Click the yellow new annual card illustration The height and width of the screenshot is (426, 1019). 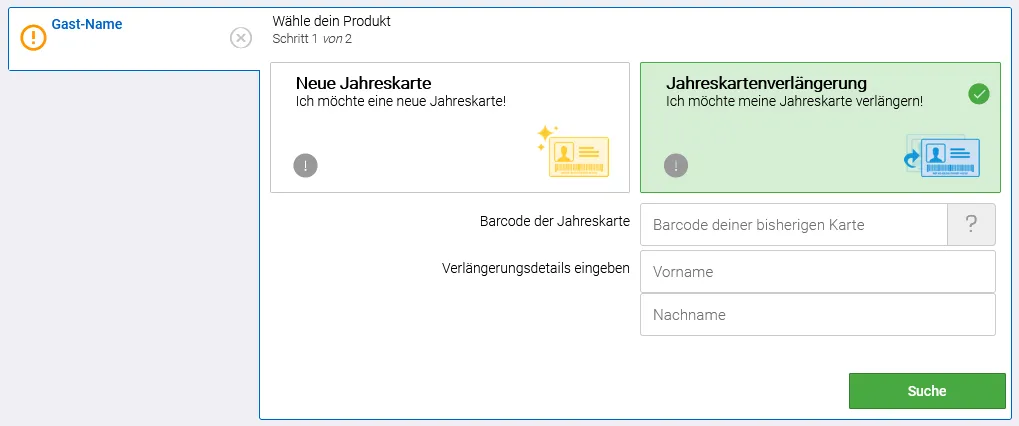point(574,152)
